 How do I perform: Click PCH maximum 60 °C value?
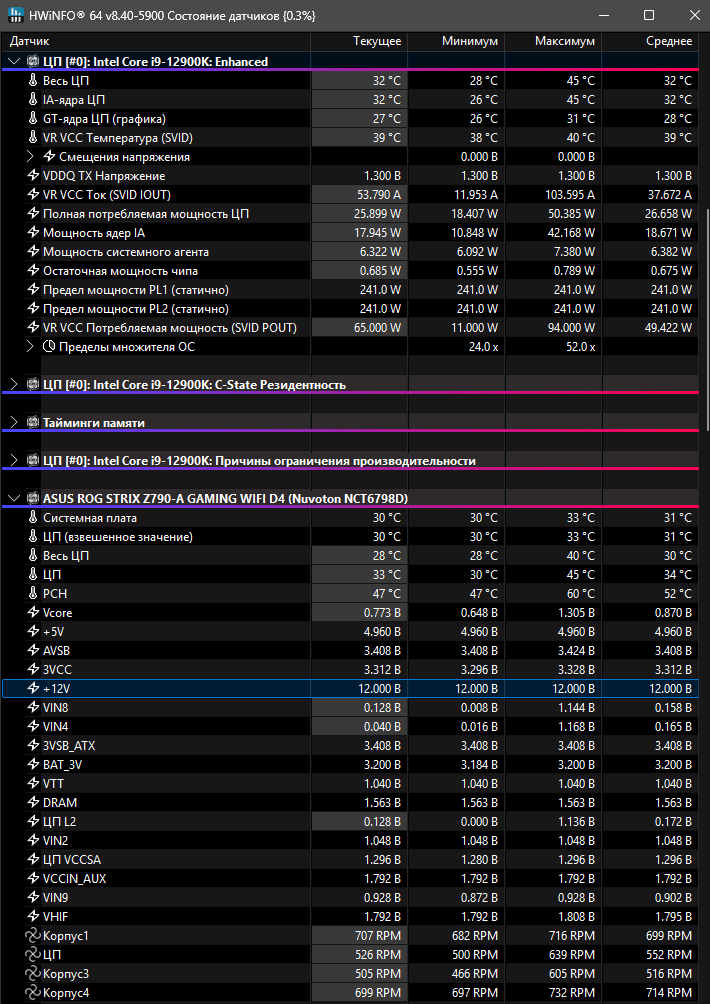pyautogui.click(x=581, y=594)
